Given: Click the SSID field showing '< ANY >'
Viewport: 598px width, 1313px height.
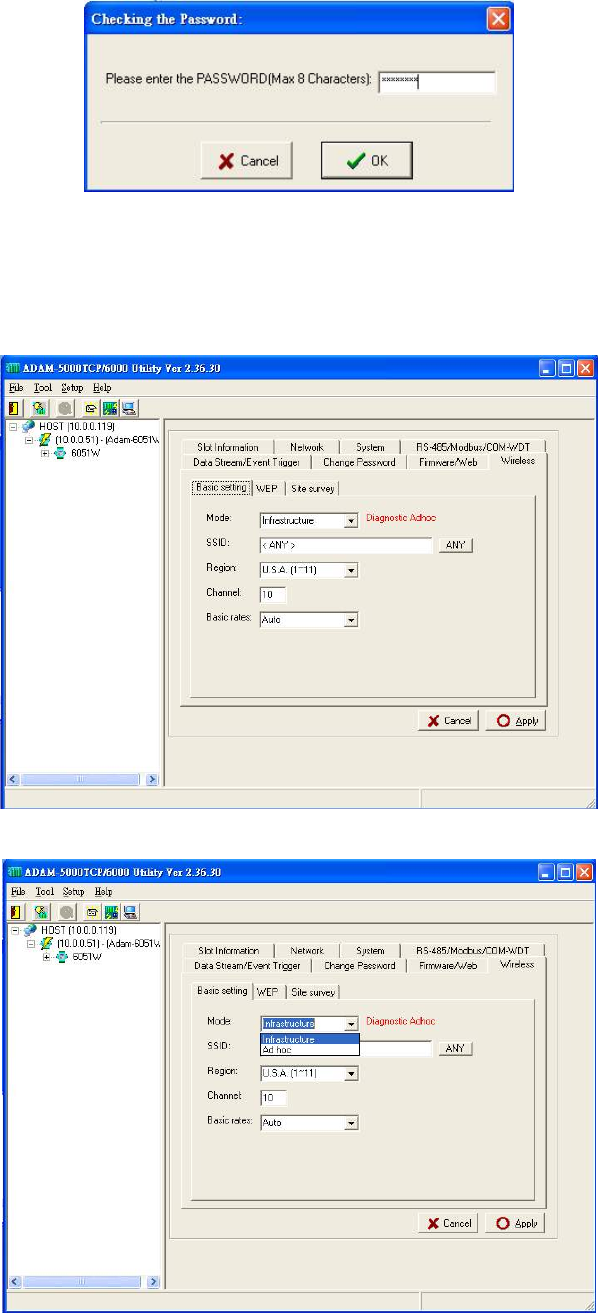Looking at the screenshot, I should [x=345, y=545].
